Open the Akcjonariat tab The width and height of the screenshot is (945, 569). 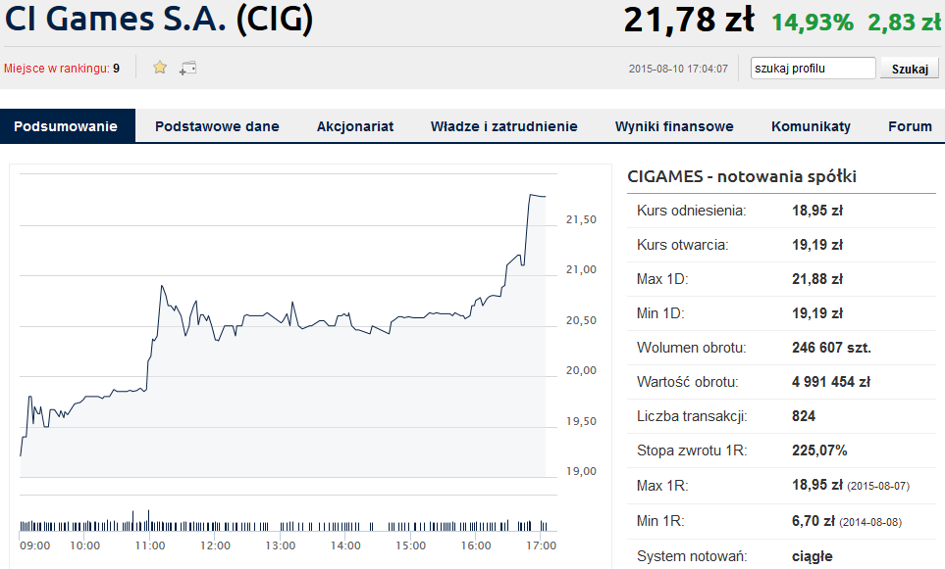tap(355, 126)
